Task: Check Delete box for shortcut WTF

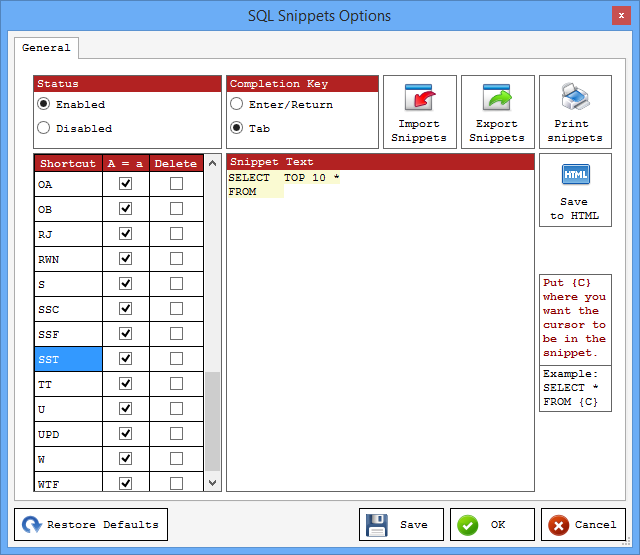Action: [176, 484]
